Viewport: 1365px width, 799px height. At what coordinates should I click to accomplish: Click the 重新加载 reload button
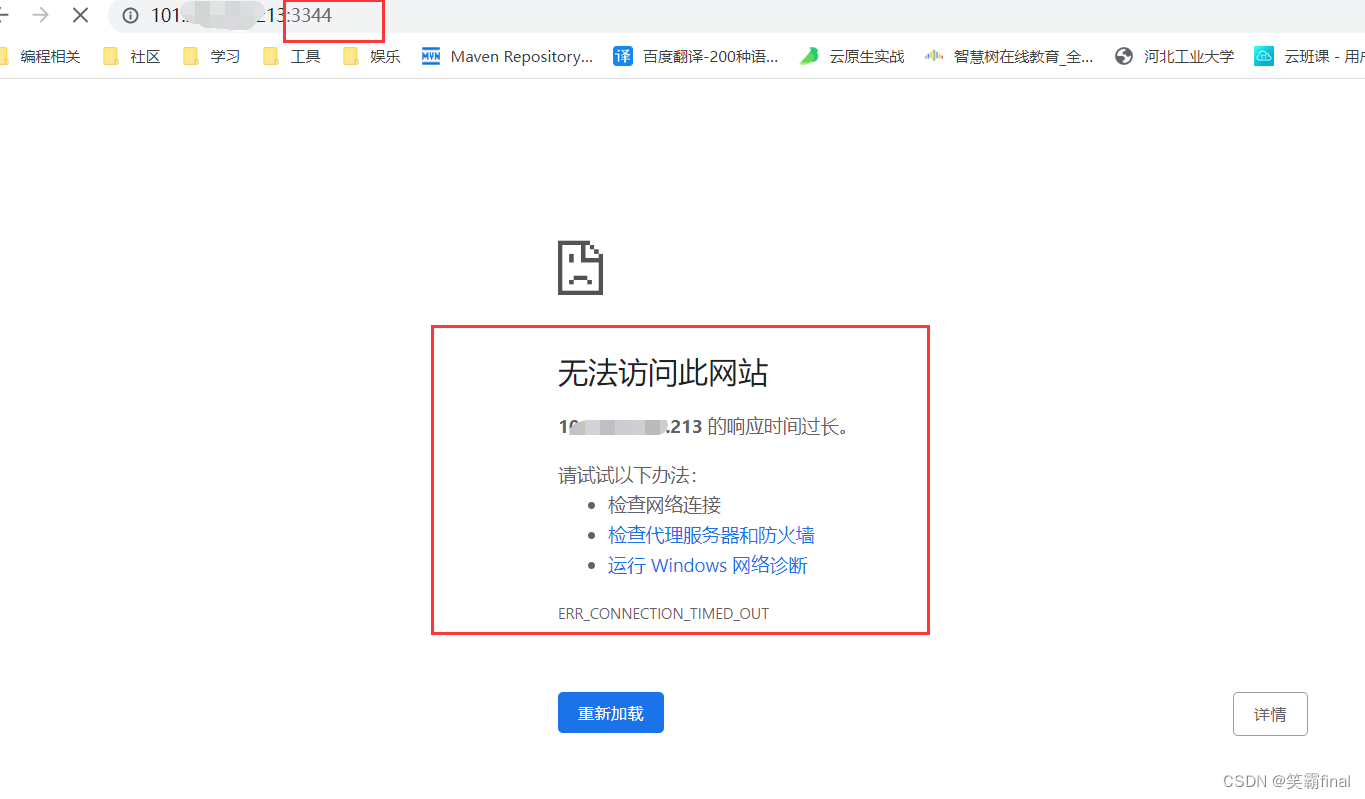(x=611, y=713)
